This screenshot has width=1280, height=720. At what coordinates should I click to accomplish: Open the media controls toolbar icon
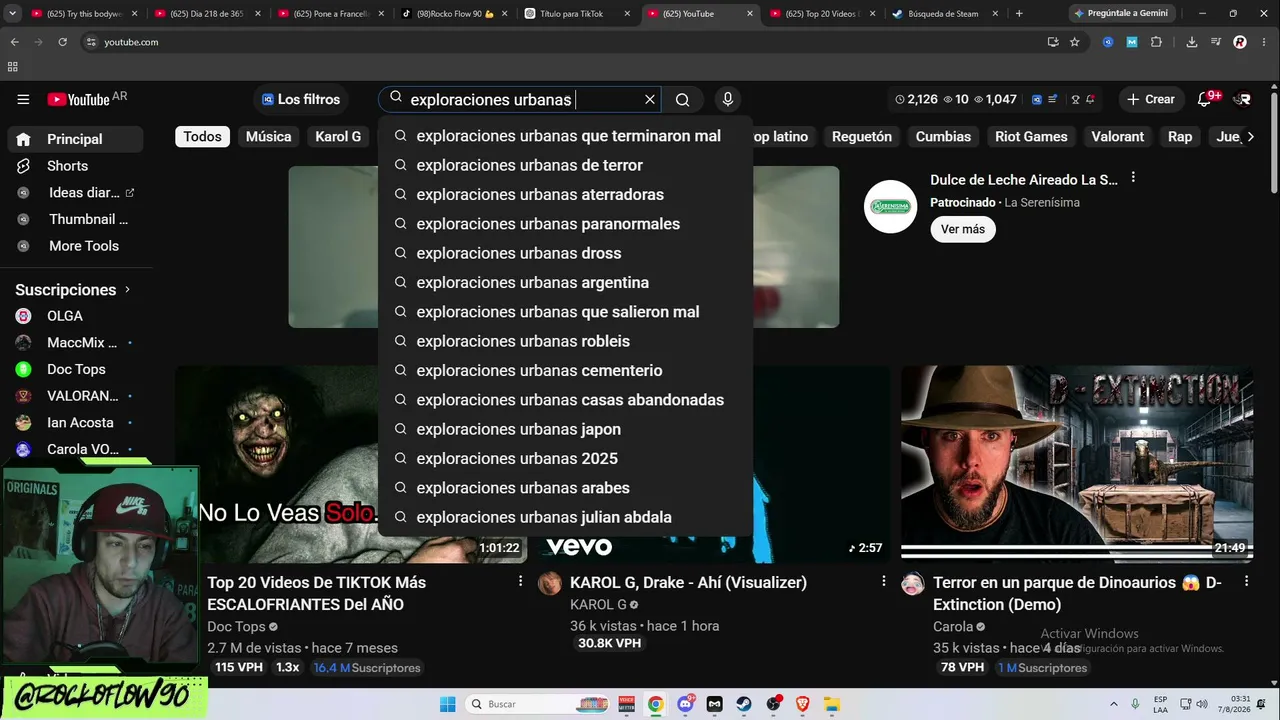[1216, 42]
